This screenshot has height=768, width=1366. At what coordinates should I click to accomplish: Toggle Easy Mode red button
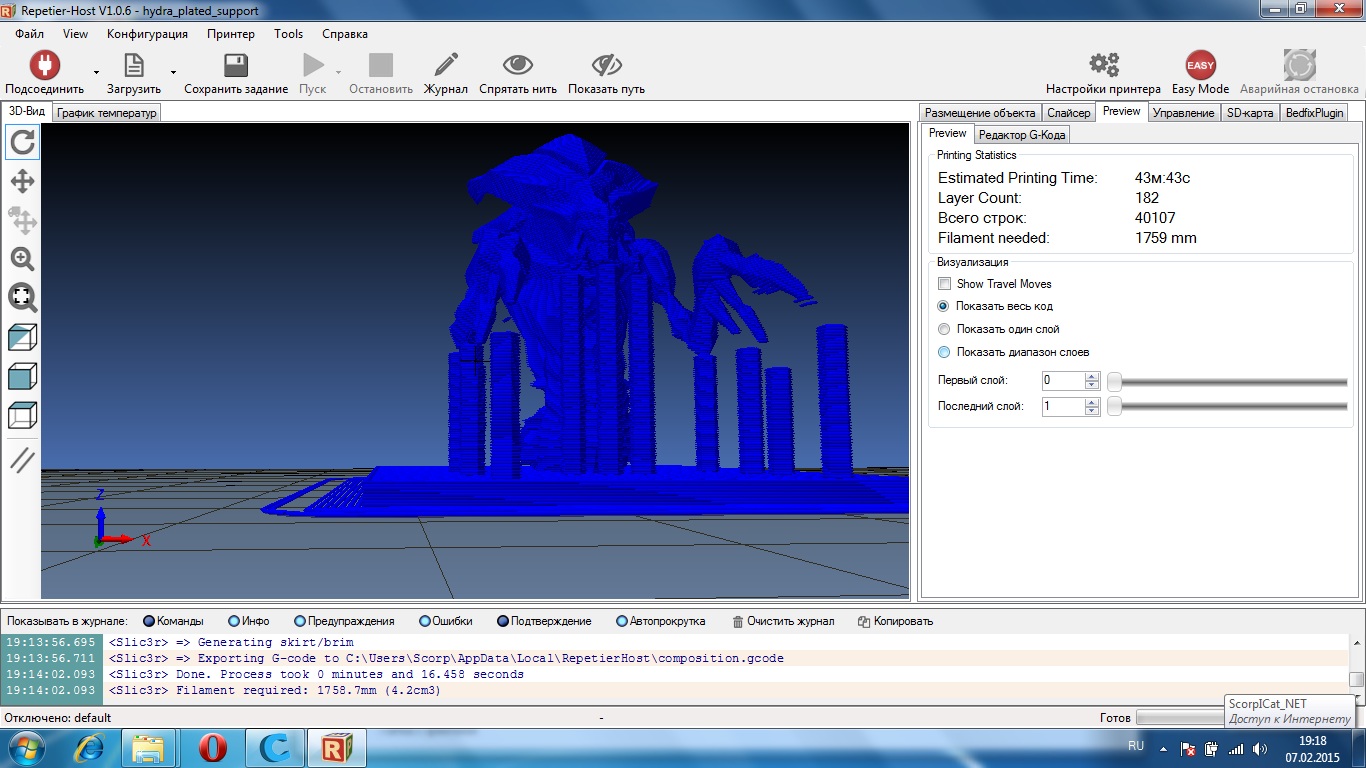tap(1200, 66)
